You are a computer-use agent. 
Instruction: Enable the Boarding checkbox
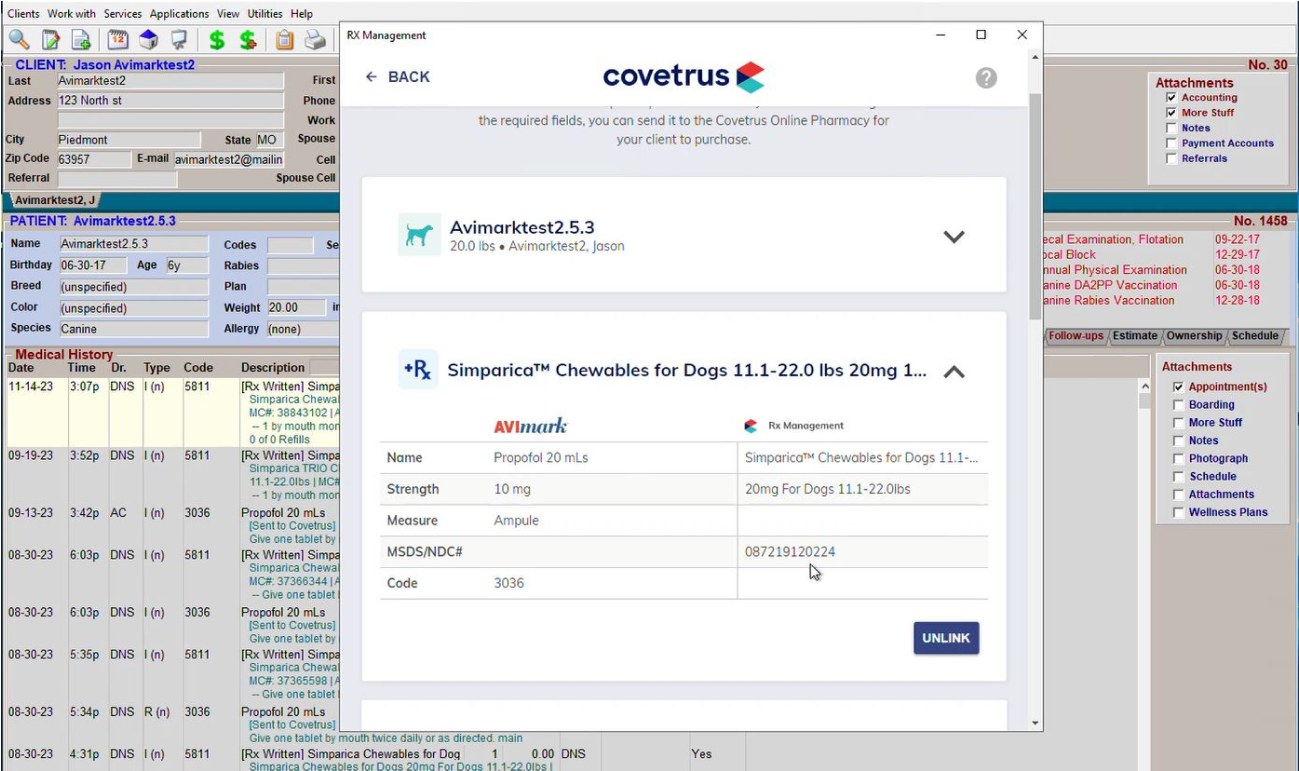coord(1178,405)
